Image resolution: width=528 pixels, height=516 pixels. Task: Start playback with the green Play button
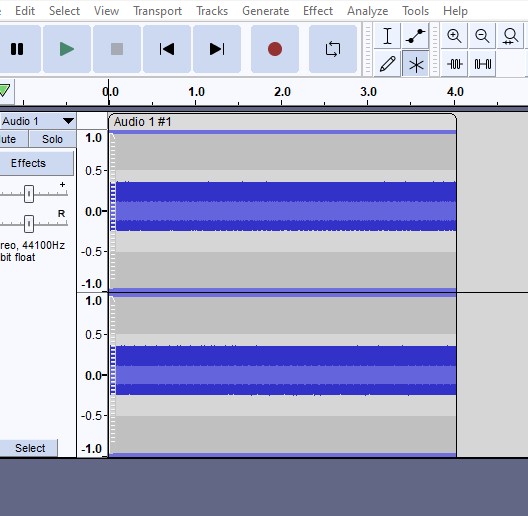[x=67, y=49]
